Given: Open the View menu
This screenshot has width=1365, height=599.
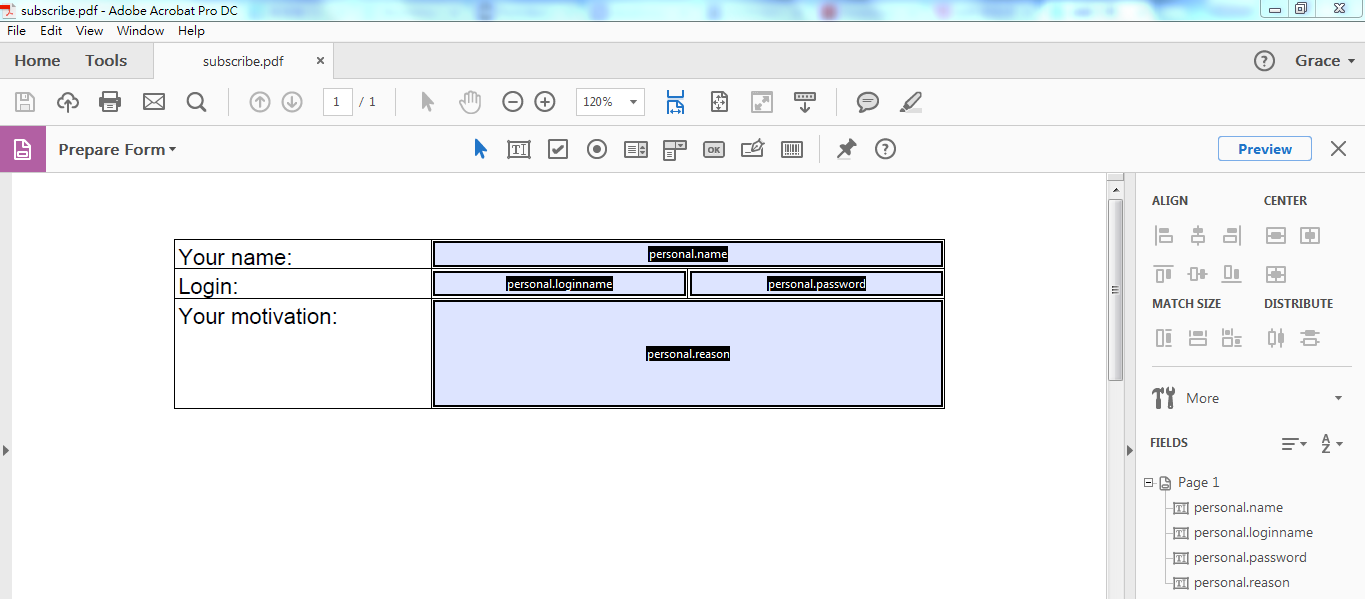Looking at the screenshot, I should click(89, 31).
